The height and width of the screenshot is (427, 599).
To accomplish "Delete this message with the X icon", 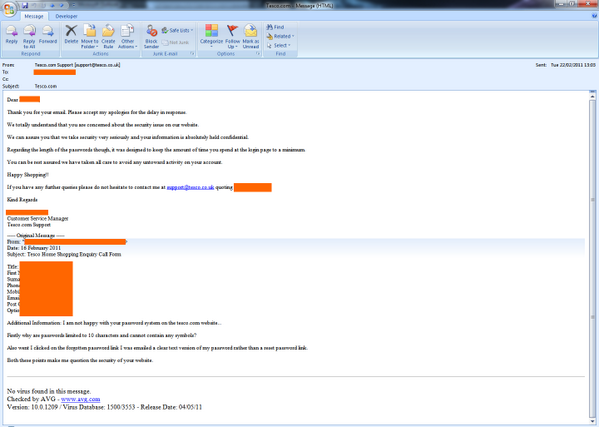I will [x=71, y=35].
